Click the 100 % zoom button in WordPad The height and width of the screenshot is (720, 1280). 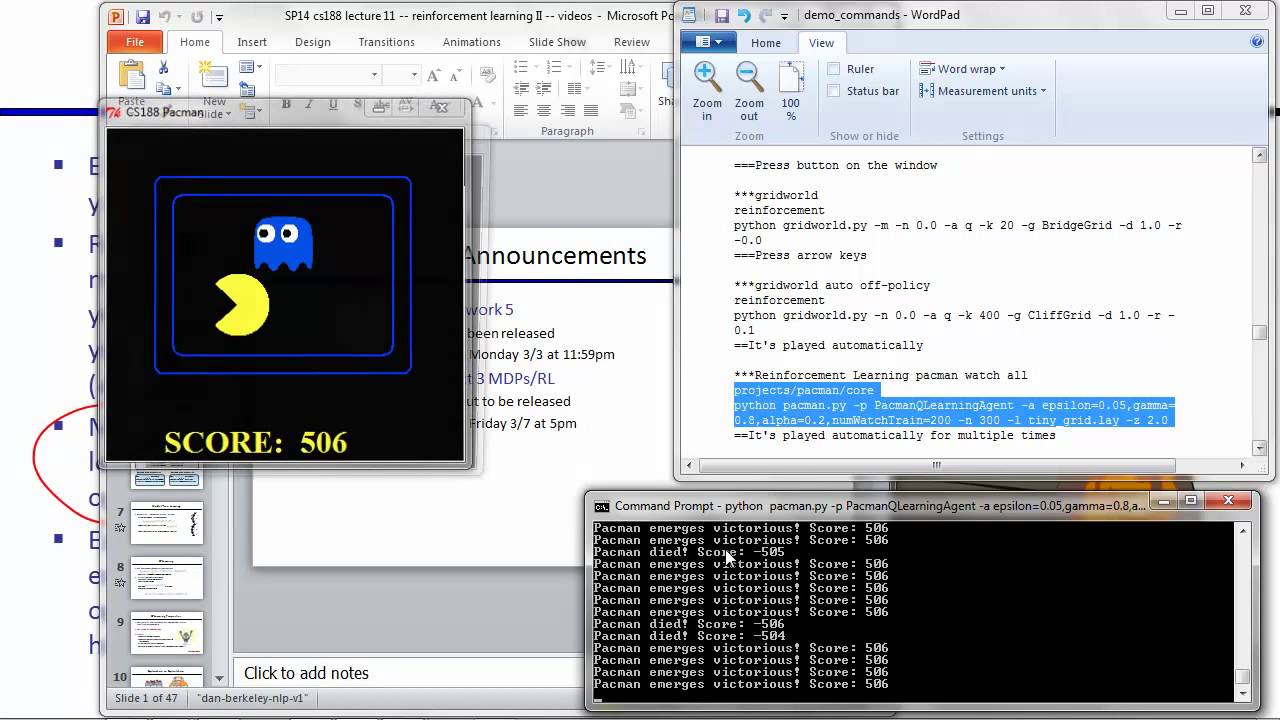point(791,91)
